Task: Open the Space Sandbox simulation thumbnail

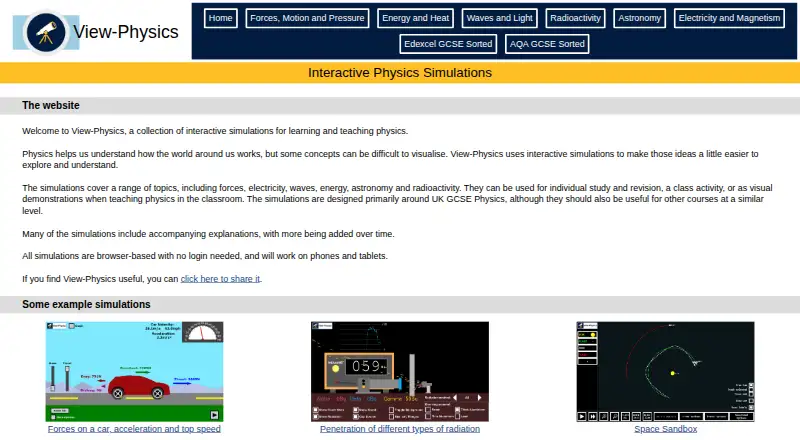Action: pos(665,372)
